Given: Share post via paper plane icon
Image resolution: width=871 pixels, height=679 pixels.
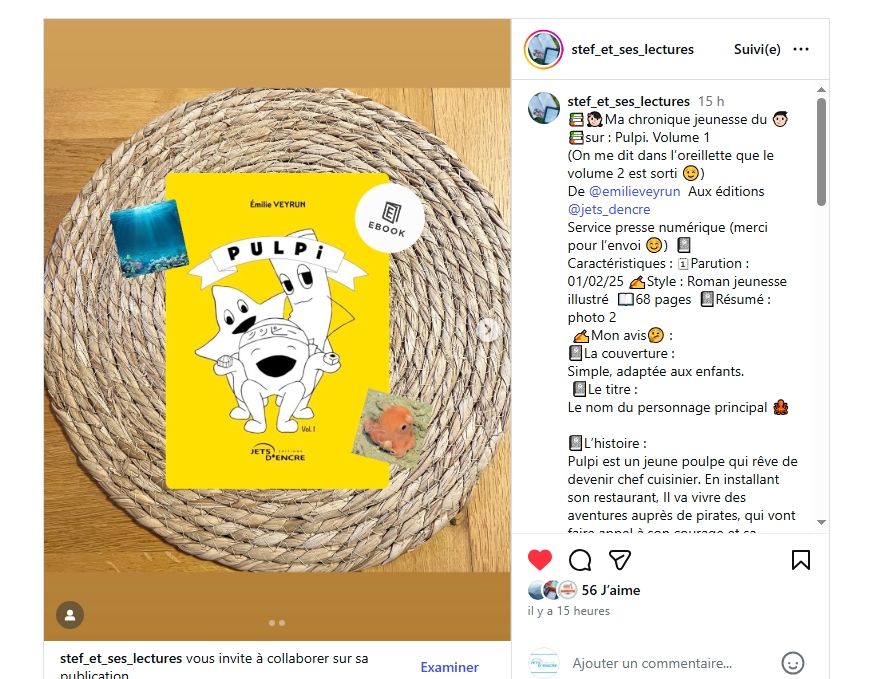Looking at the screenshot, I should [x=620, y=560].
